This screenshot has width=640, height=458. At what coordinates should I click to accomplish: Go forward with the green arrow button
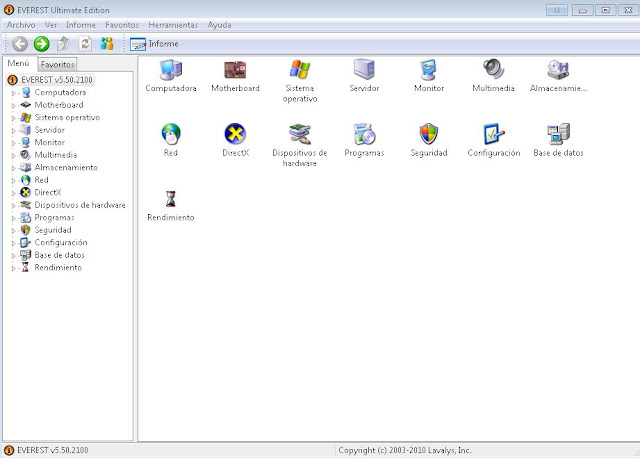click(x=42, y=44)
